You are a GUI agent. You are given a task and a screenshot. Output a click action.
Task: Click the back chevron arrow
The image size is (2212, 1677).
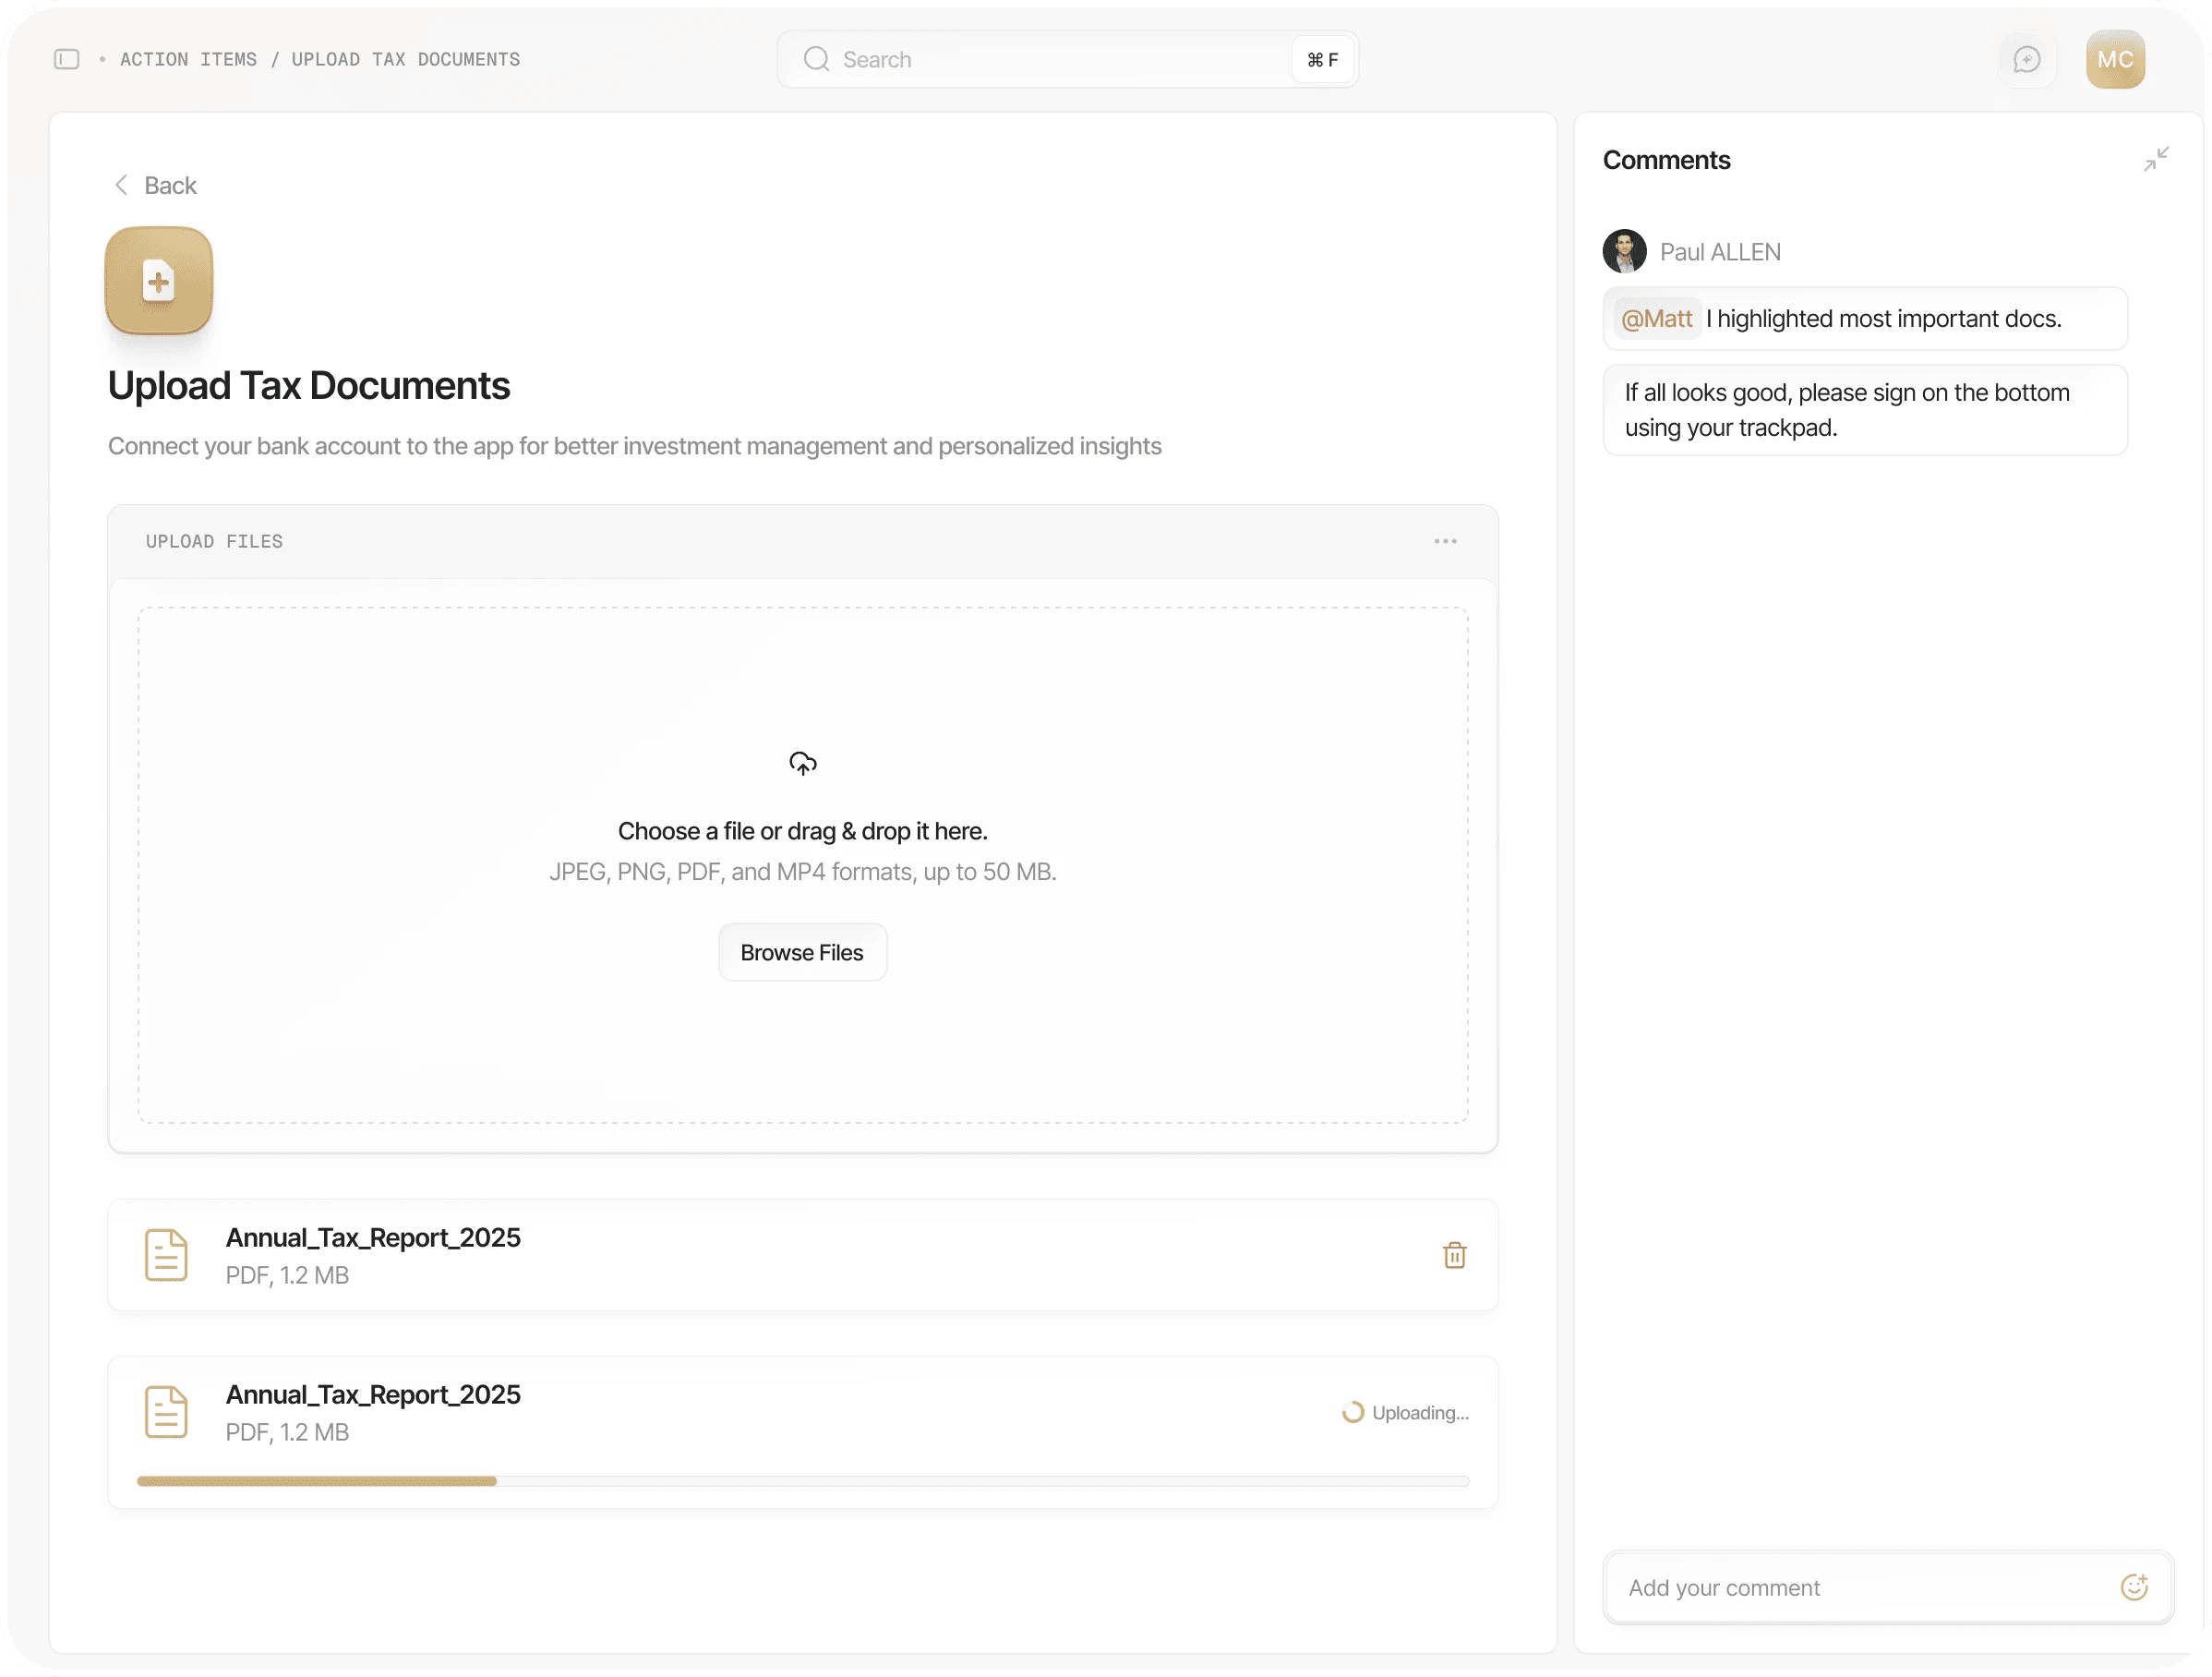pos(121,185)
